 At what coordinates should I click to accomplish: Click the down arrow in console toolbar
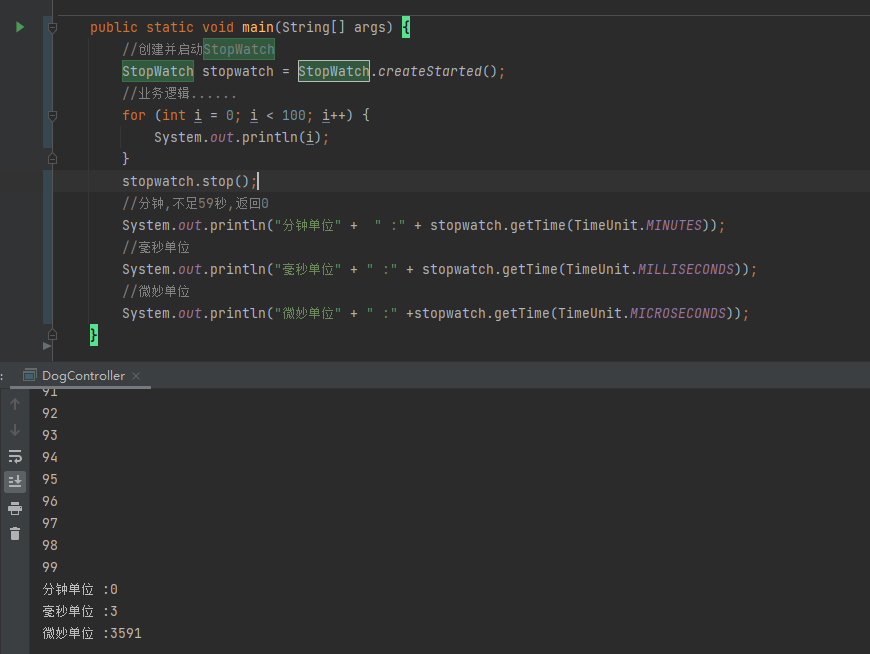click(15, 430)
